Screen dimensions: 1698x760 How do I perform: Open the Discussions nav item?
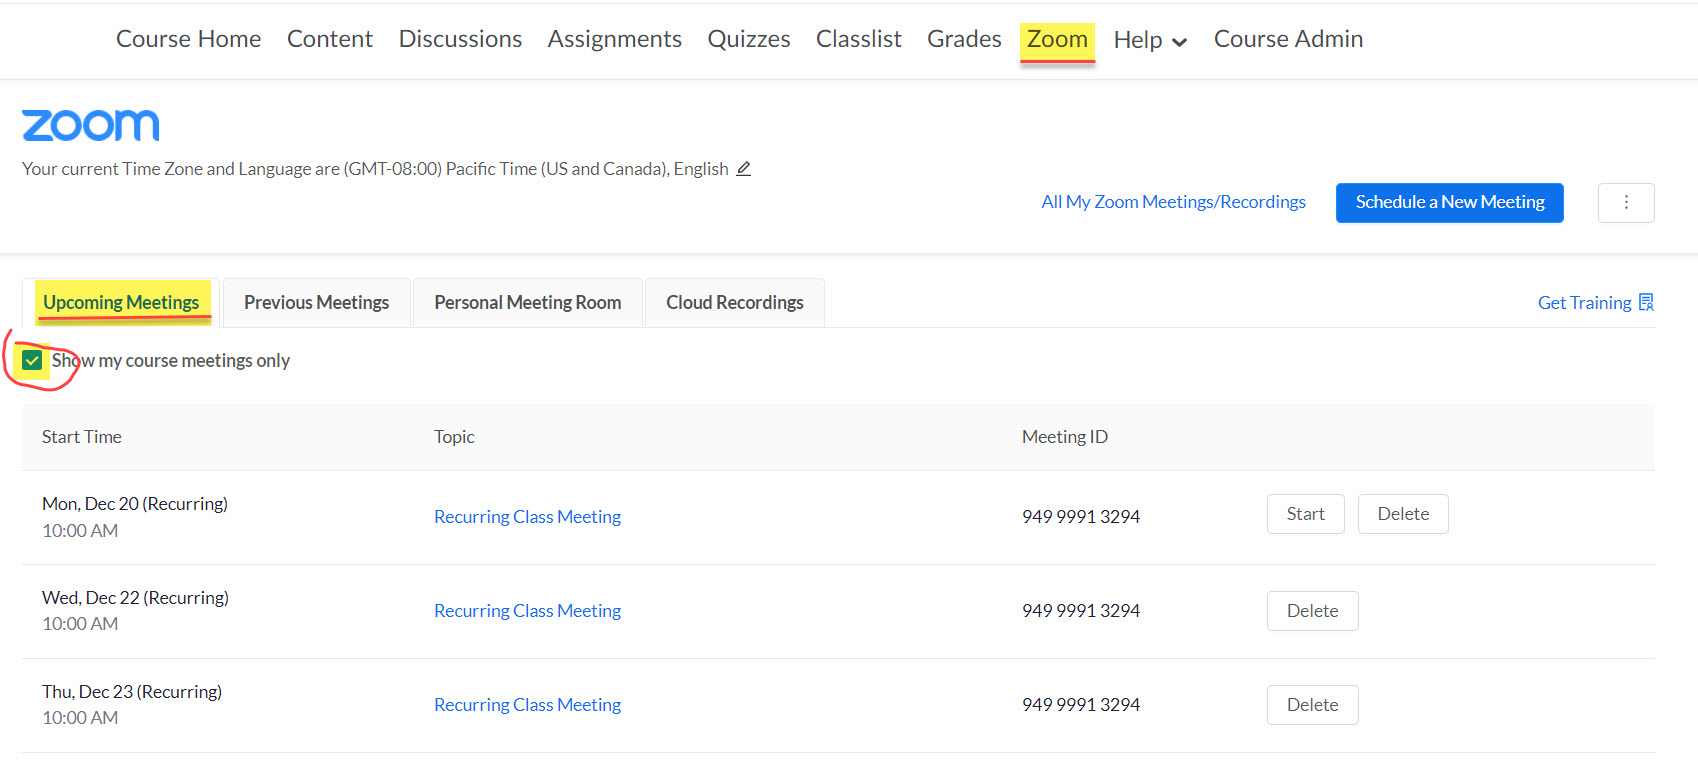pyautogui.click(x=460, y=39)
